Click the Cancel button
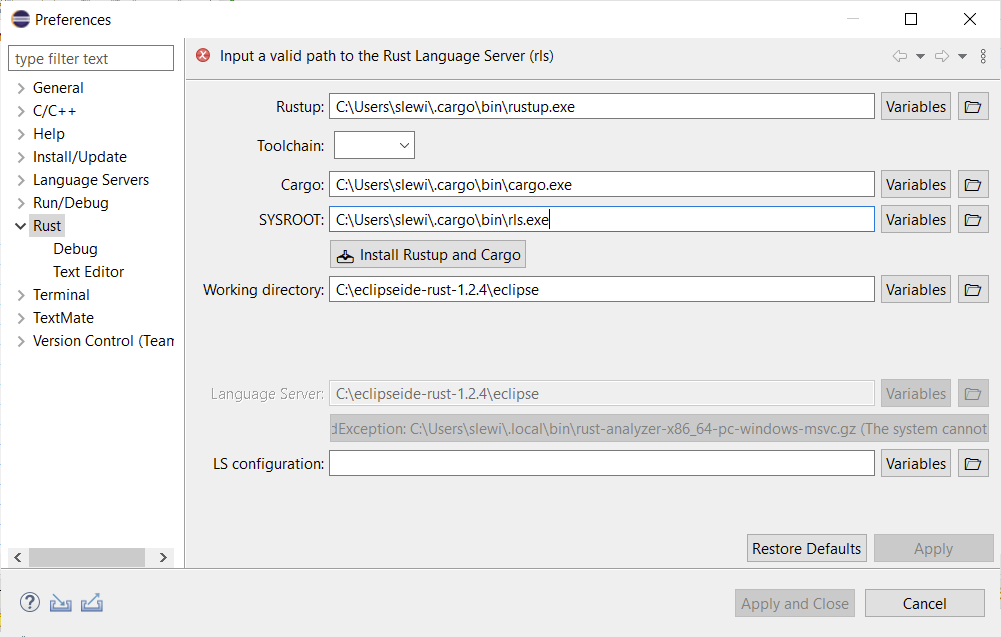This screenshot has height=637, width=1001. point(924,603)
